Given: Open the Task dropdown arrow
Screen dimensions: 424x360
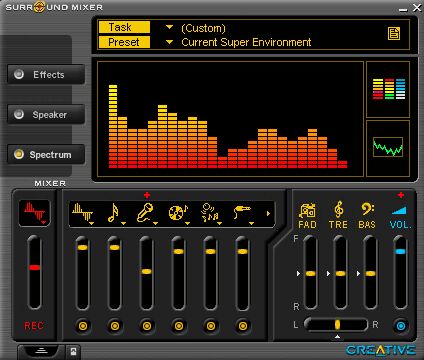Looking at the screenshot, I should (169, 27).
